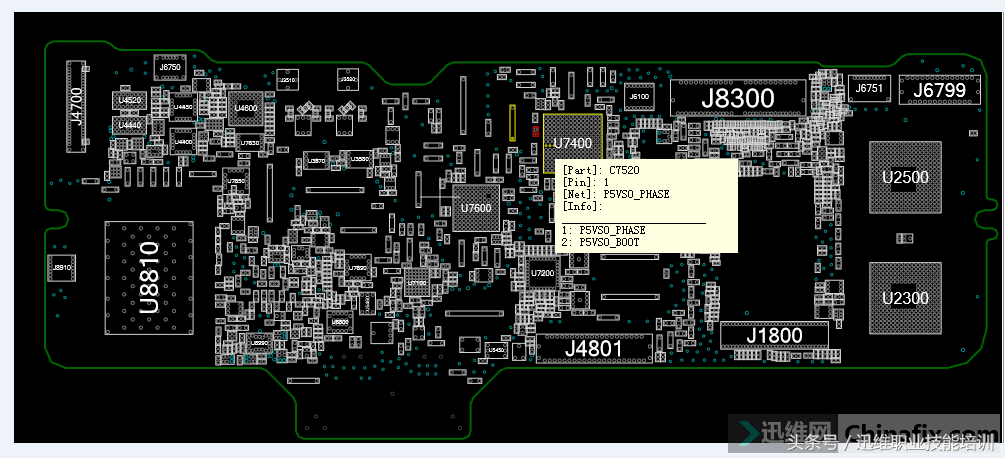Click the U4520 chip
This screenshot has height=458, width=1005.
click(x=129, y=101)
